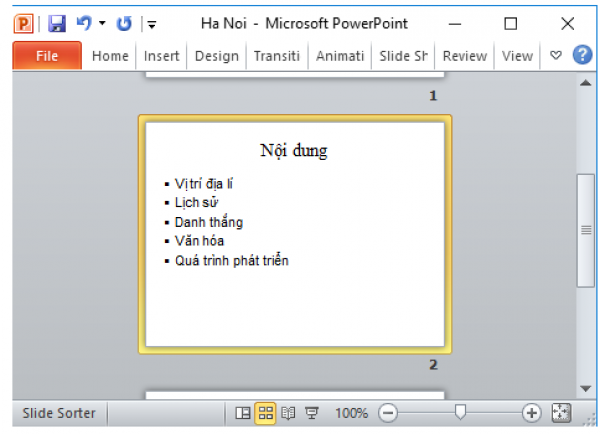This screenshot has width=600, height=434.
Task: Click the zoom slider handle
Action: point(460,412)
